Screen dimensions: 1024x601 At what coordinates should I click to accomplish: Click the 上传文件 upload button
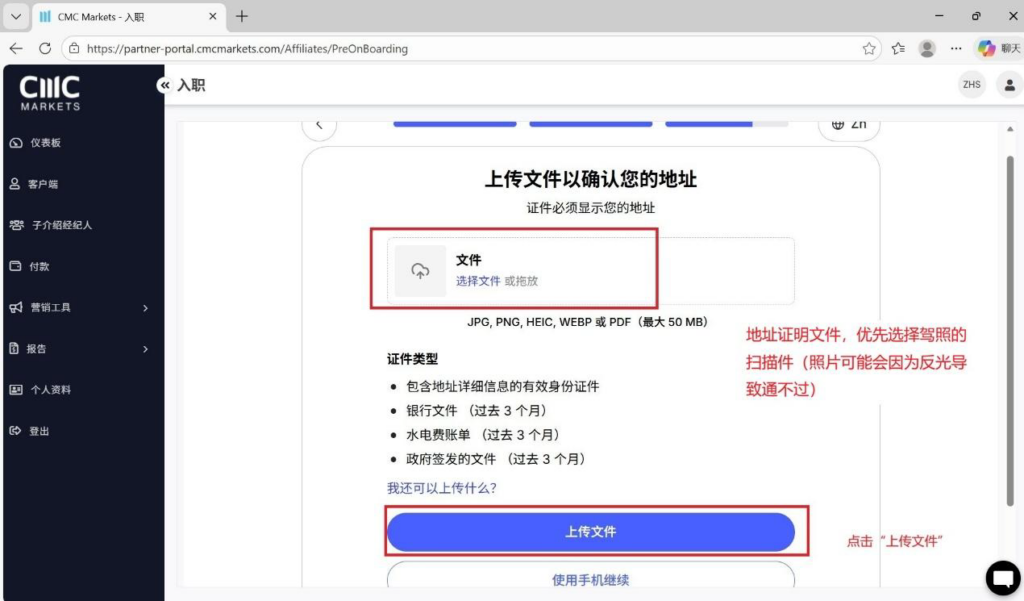coord(590,532)
